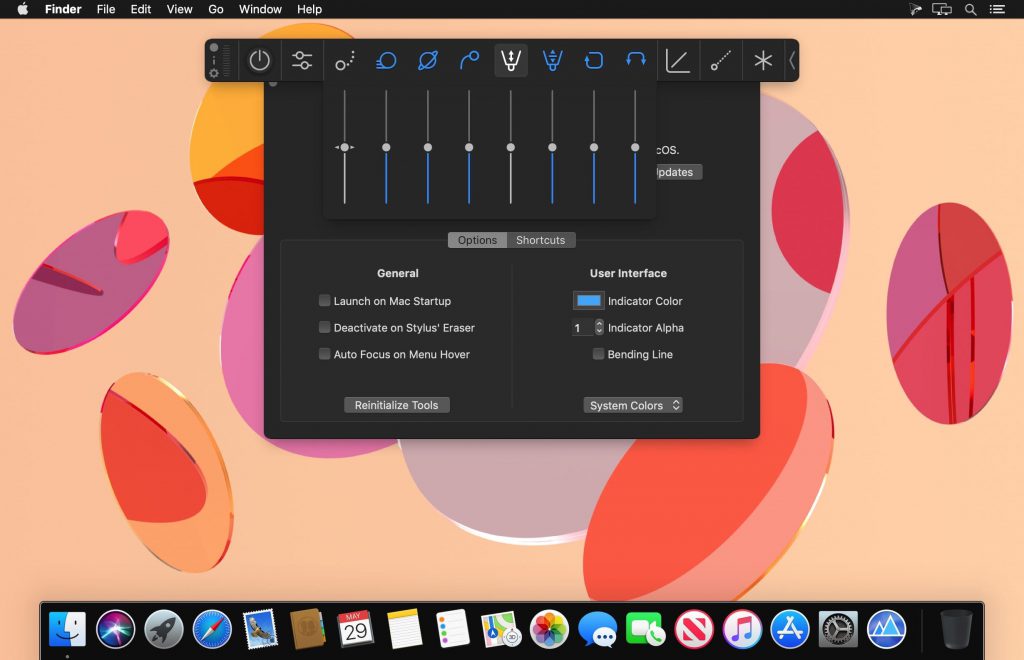Open the Window menu in the menu bar
The width and height of the screenshot is (1024, 660).
pos(260,9)
